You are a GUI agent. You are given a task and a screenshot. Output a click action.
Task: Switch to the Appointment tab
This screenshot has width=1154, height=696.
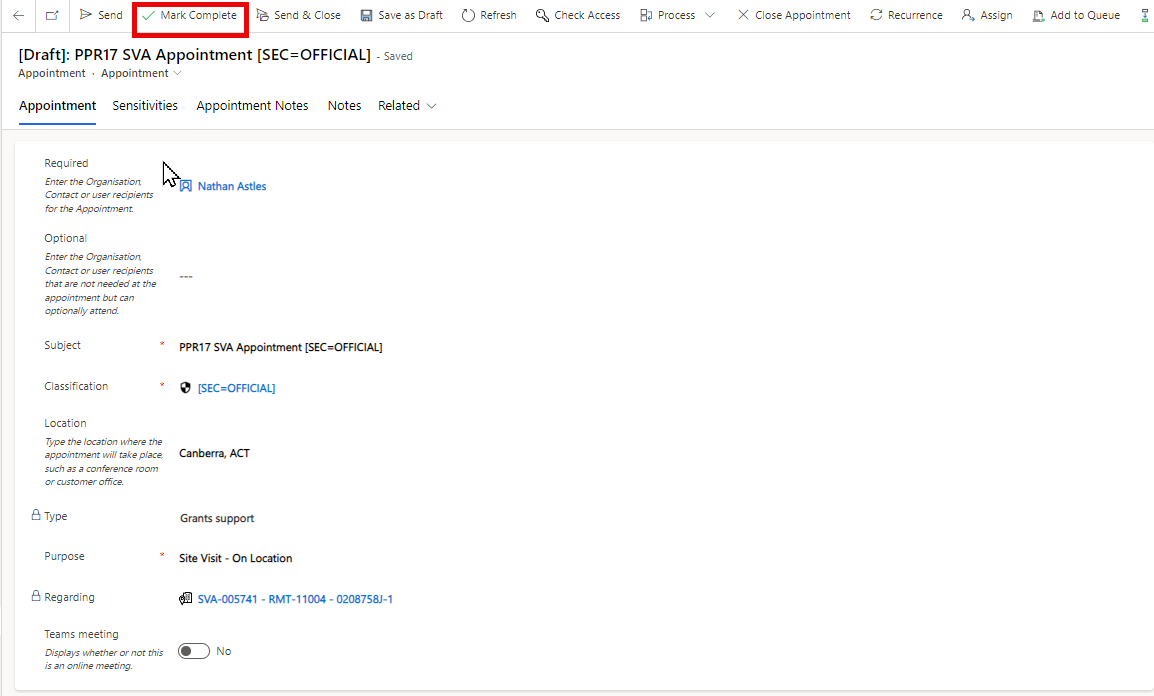(57, 106)
